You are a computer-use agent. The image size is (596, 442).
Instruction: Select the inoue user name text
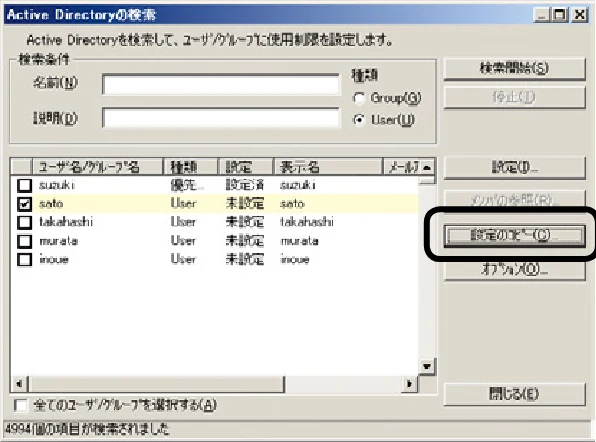click(x=54, y=260)
